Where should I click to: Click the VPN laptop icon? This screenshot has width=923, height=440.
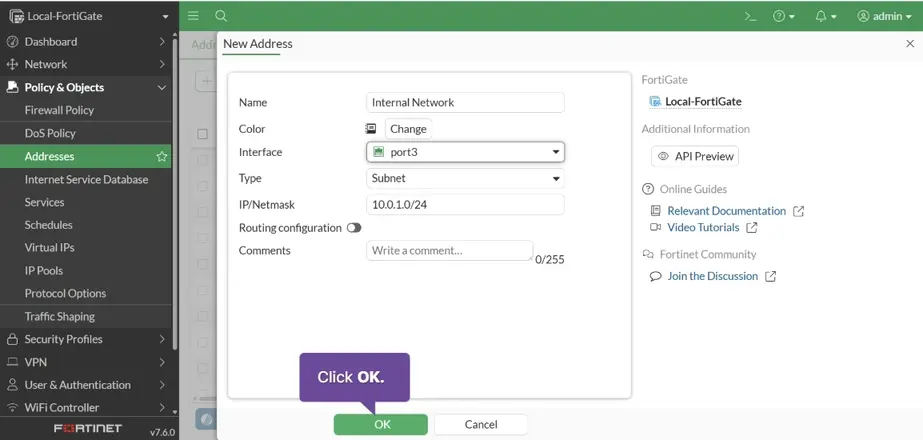[12, 362]
